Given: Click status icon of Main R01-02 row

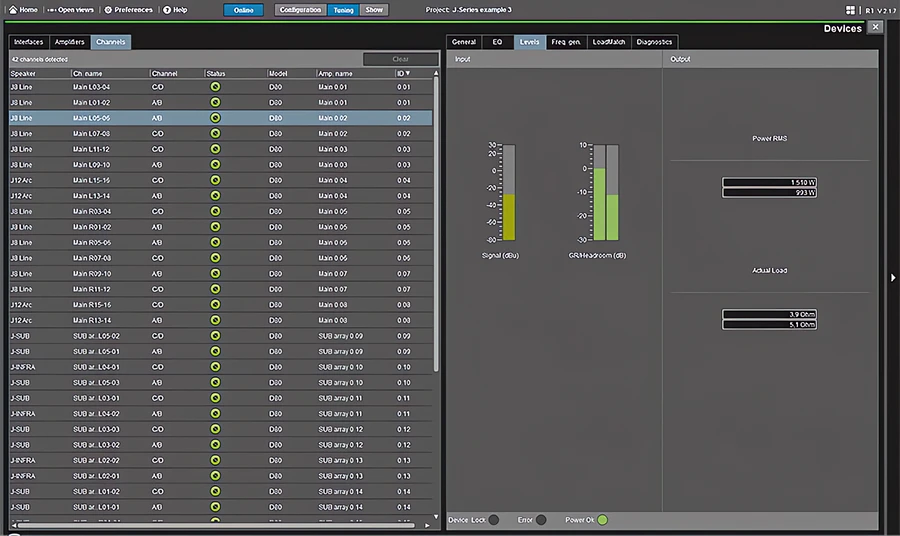Looking at the screenshot, I should point(215,227).
